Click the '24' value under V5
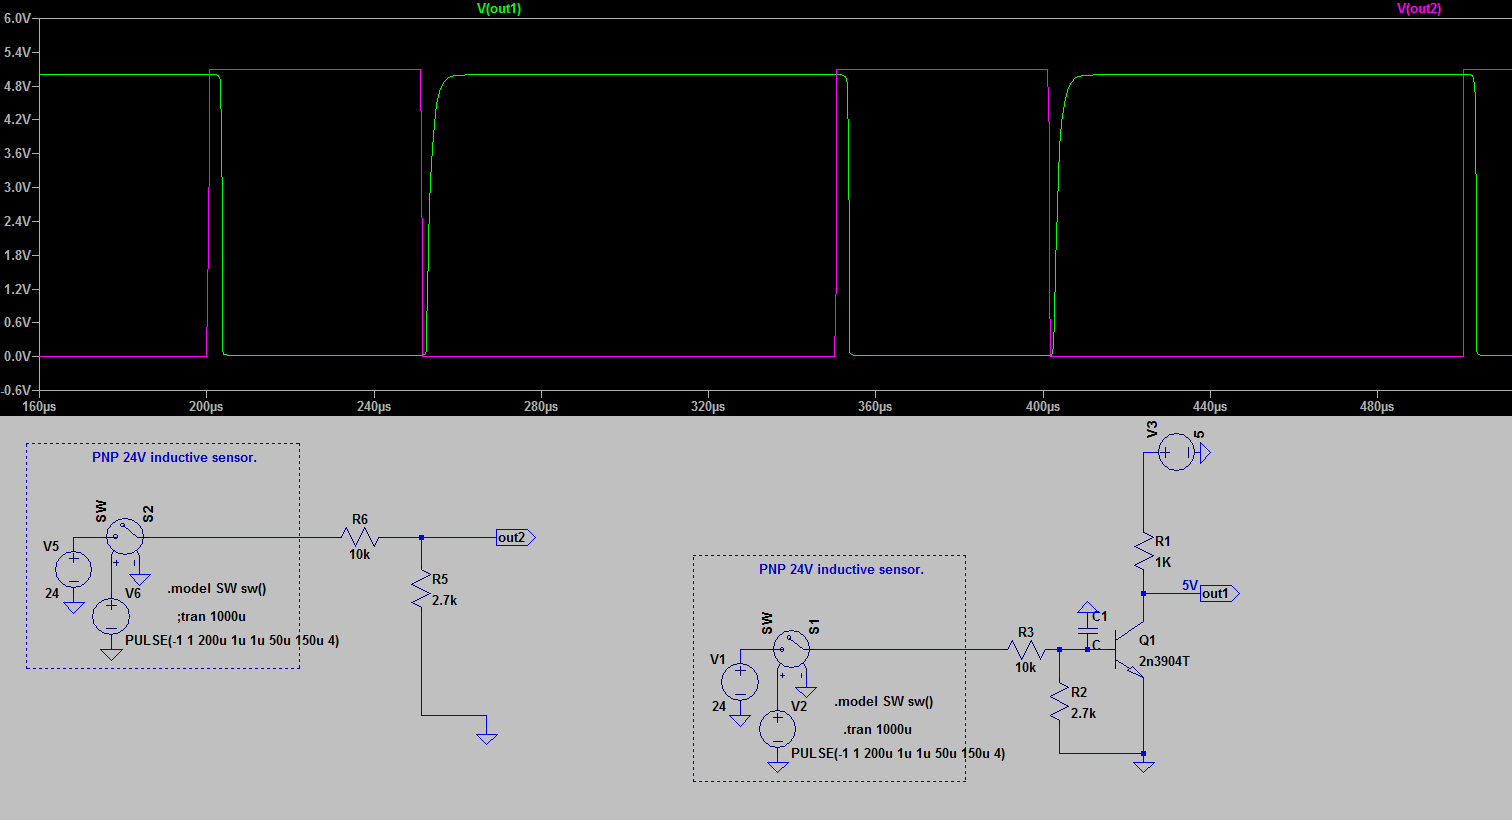 52,594
